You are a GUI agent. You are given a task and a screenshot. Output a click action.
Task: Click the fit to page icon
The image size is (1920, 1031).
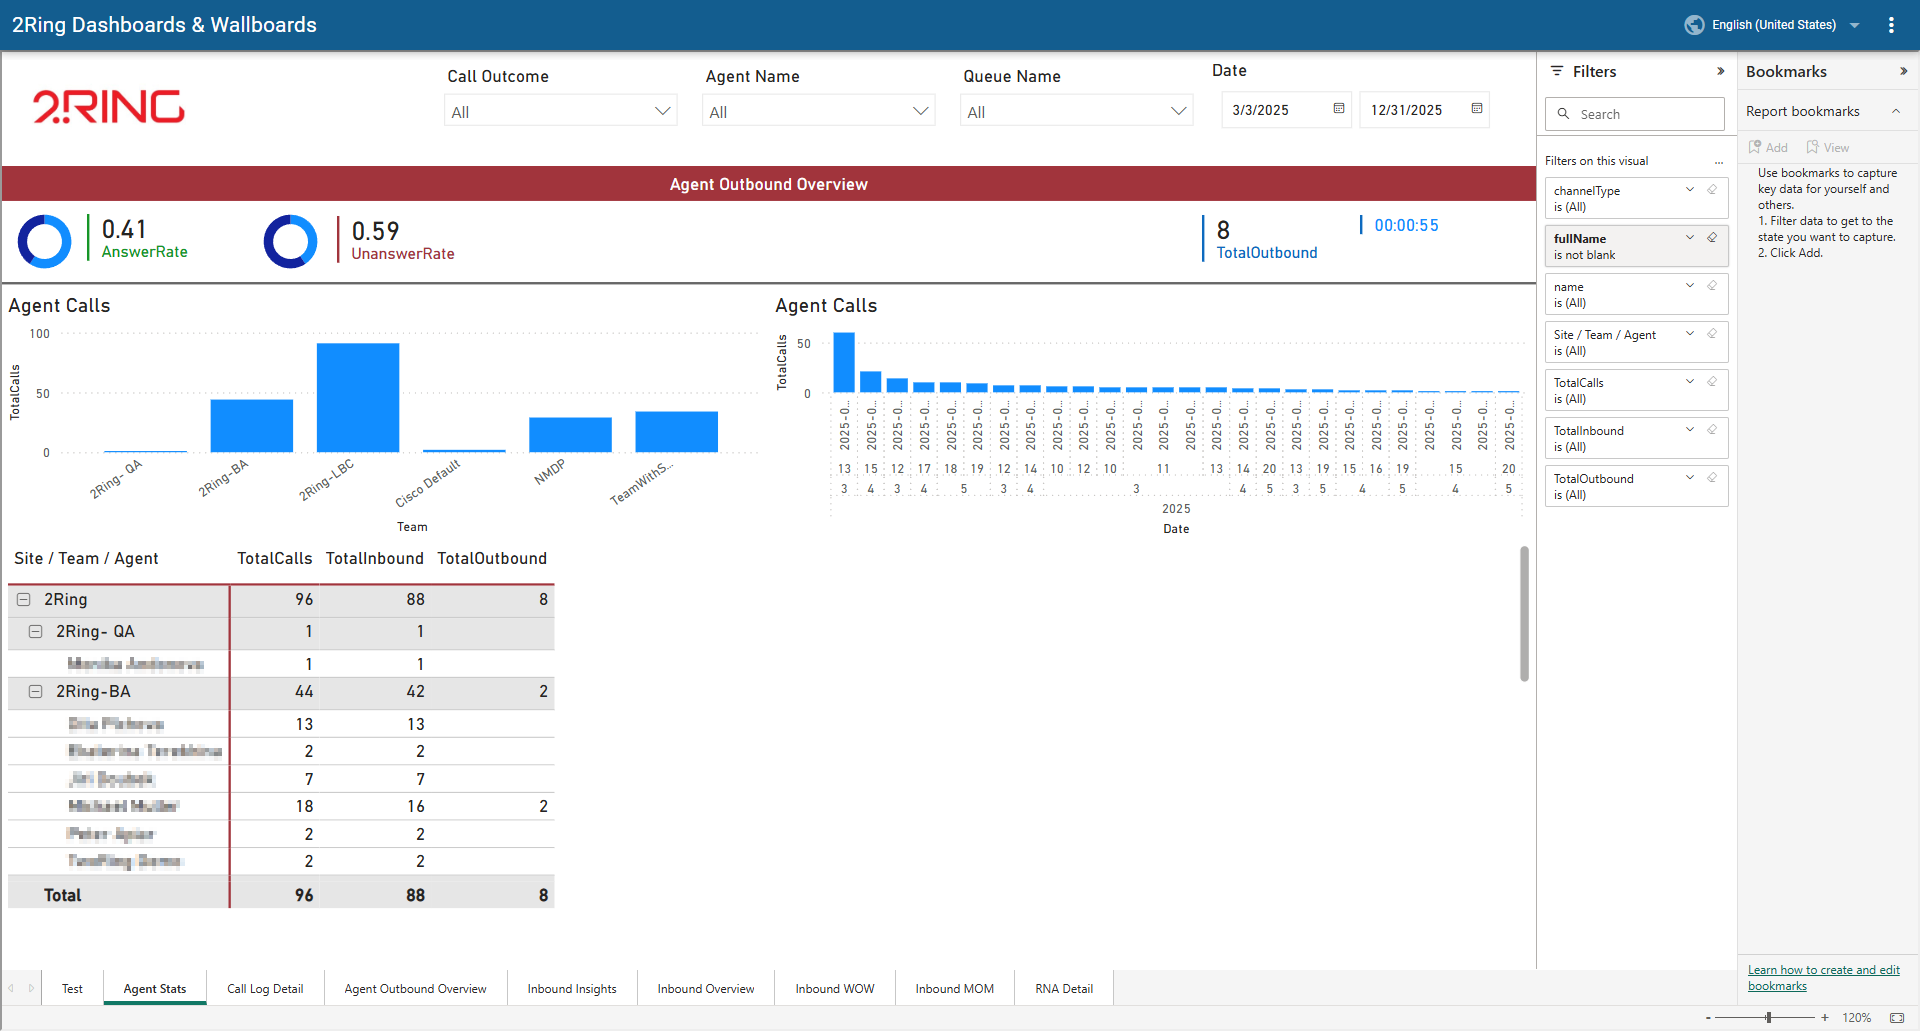1896,1018
